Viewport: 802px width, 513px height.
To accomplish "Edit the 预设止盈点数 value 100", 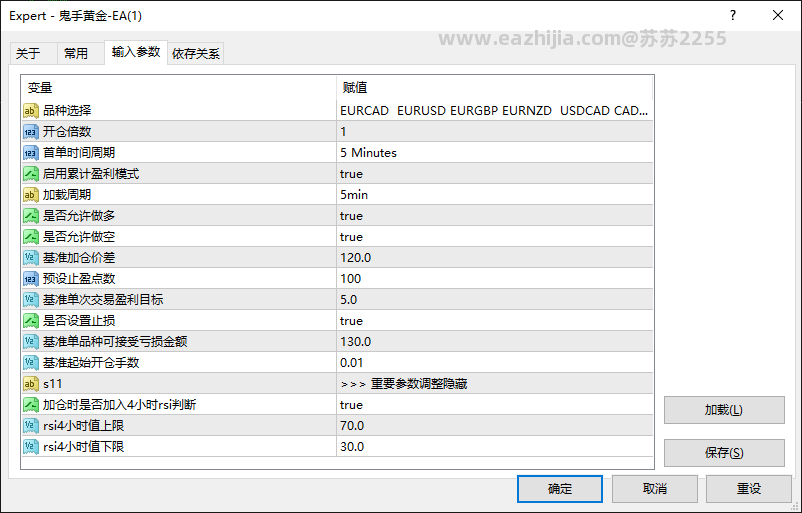I will click(495, 279).
